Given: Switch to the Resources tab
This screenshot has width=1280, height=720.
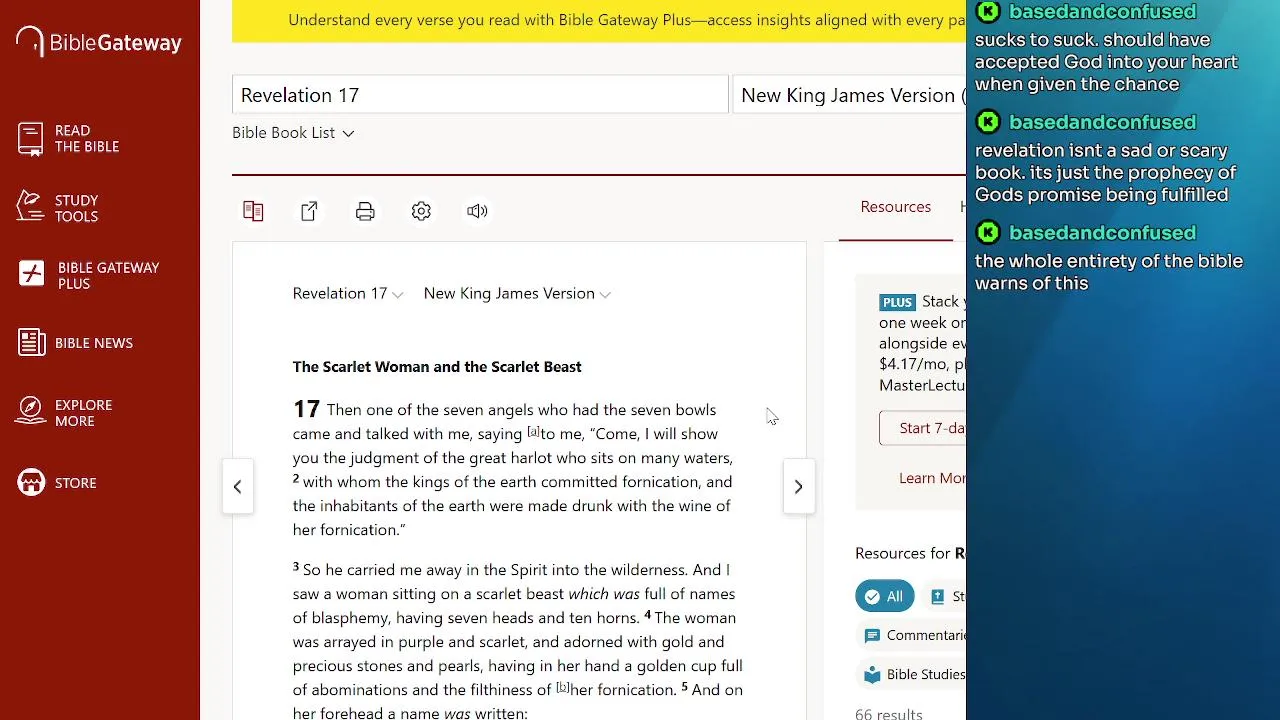Looking at the screenshot, I should tap(895, 207).
